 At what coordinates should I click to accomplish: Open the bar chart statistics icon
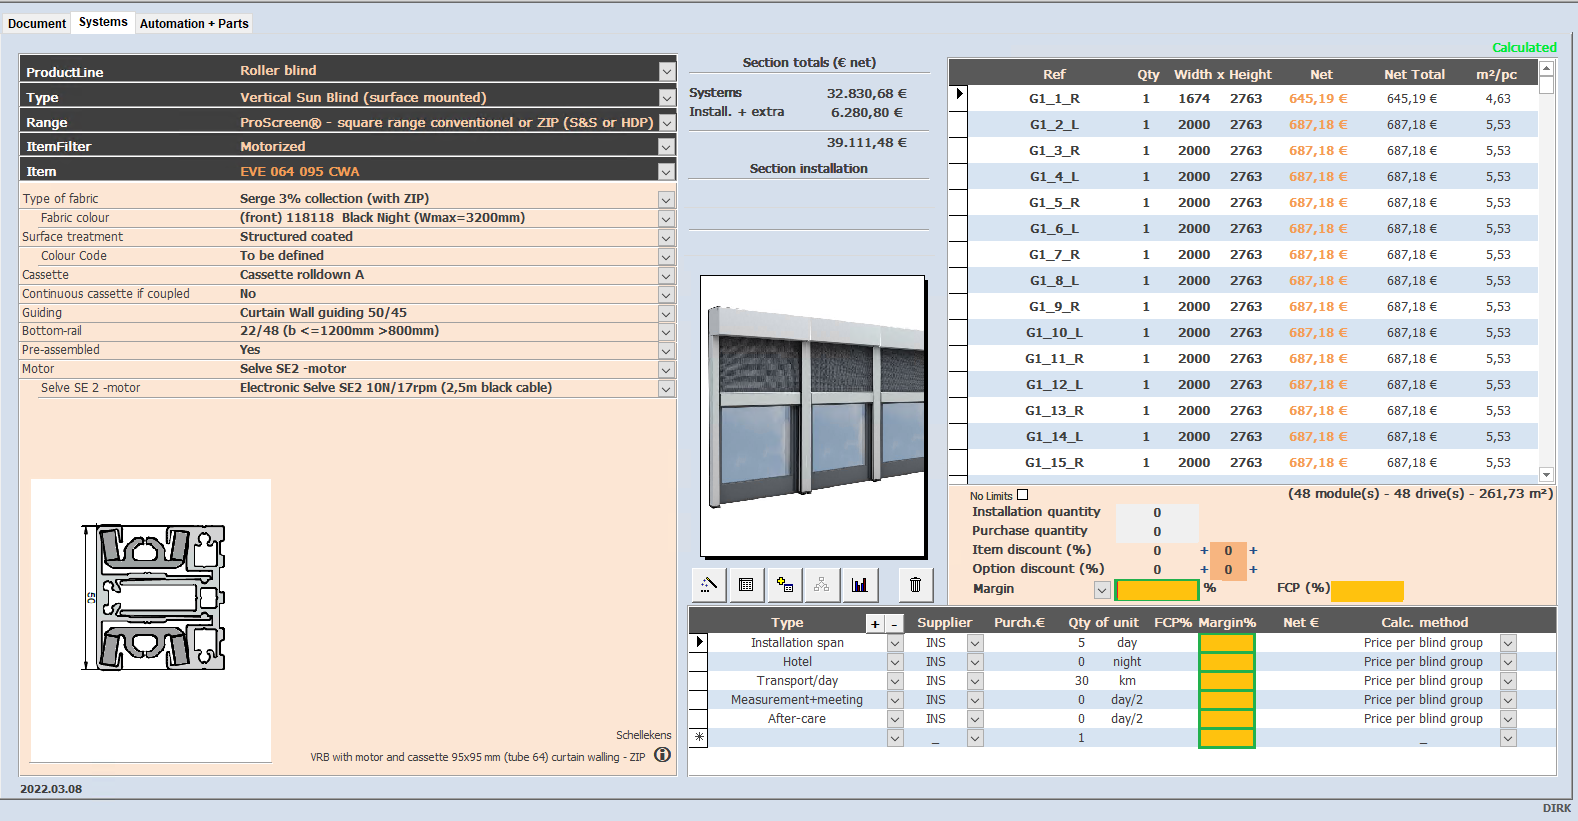(x=859, y=585)
